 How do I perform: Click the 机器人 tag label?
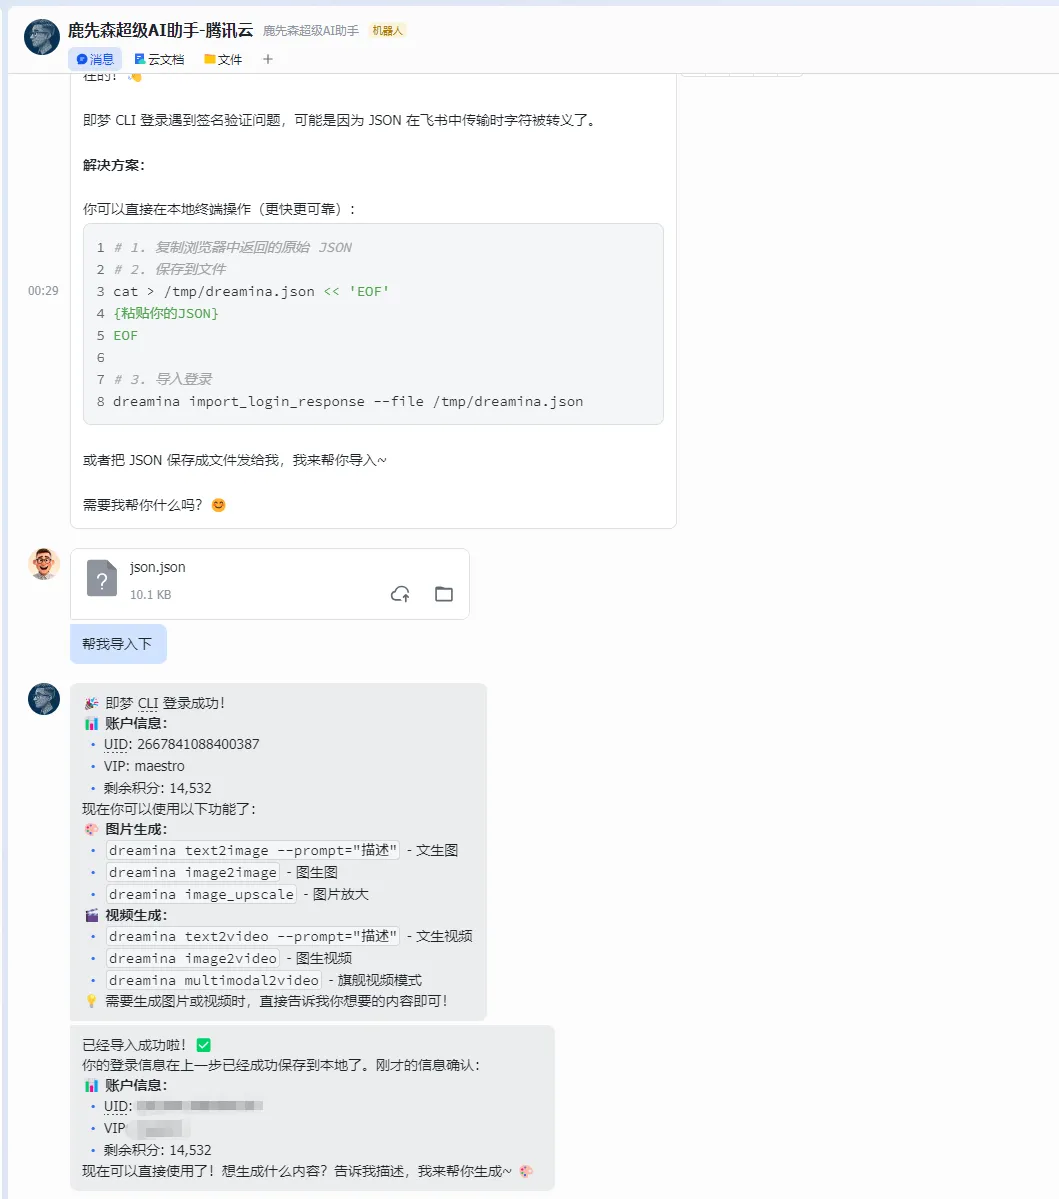pyautogui.click(x=387, y=31)
